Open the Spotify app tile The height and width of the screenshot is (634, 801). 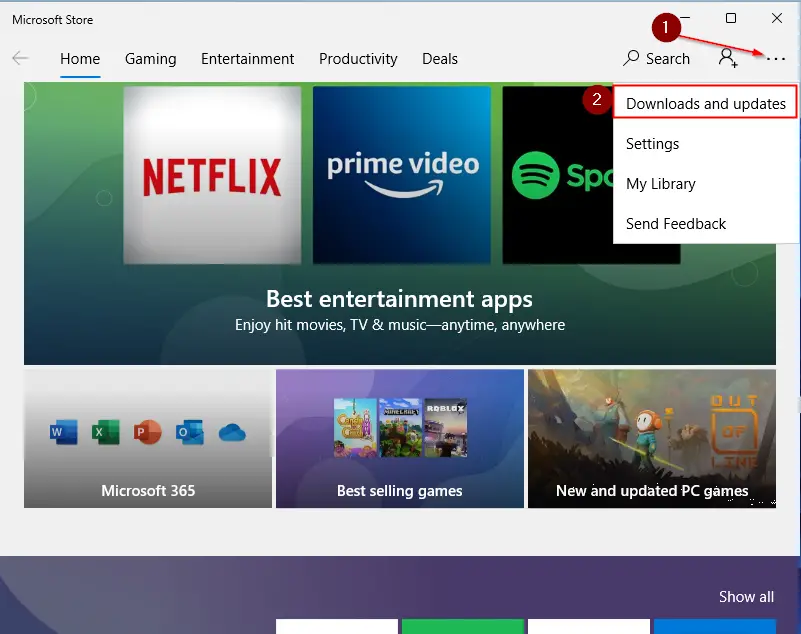coord(558,175)
